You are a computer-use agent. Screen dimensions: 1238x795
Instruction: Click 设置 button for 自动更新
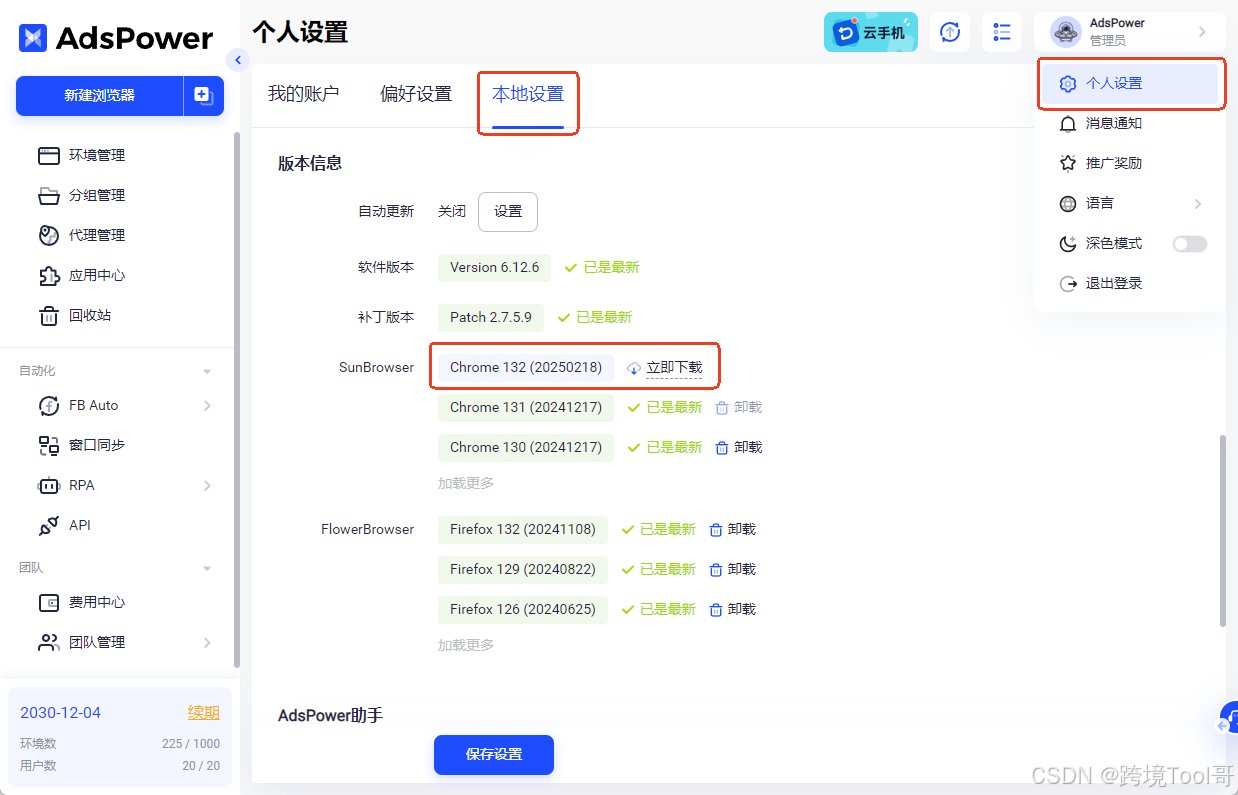(508, 212)
